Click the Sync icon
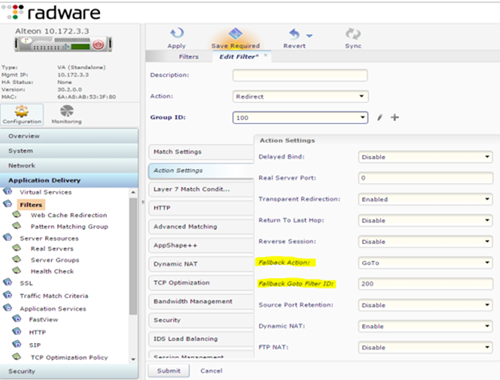 353,34
